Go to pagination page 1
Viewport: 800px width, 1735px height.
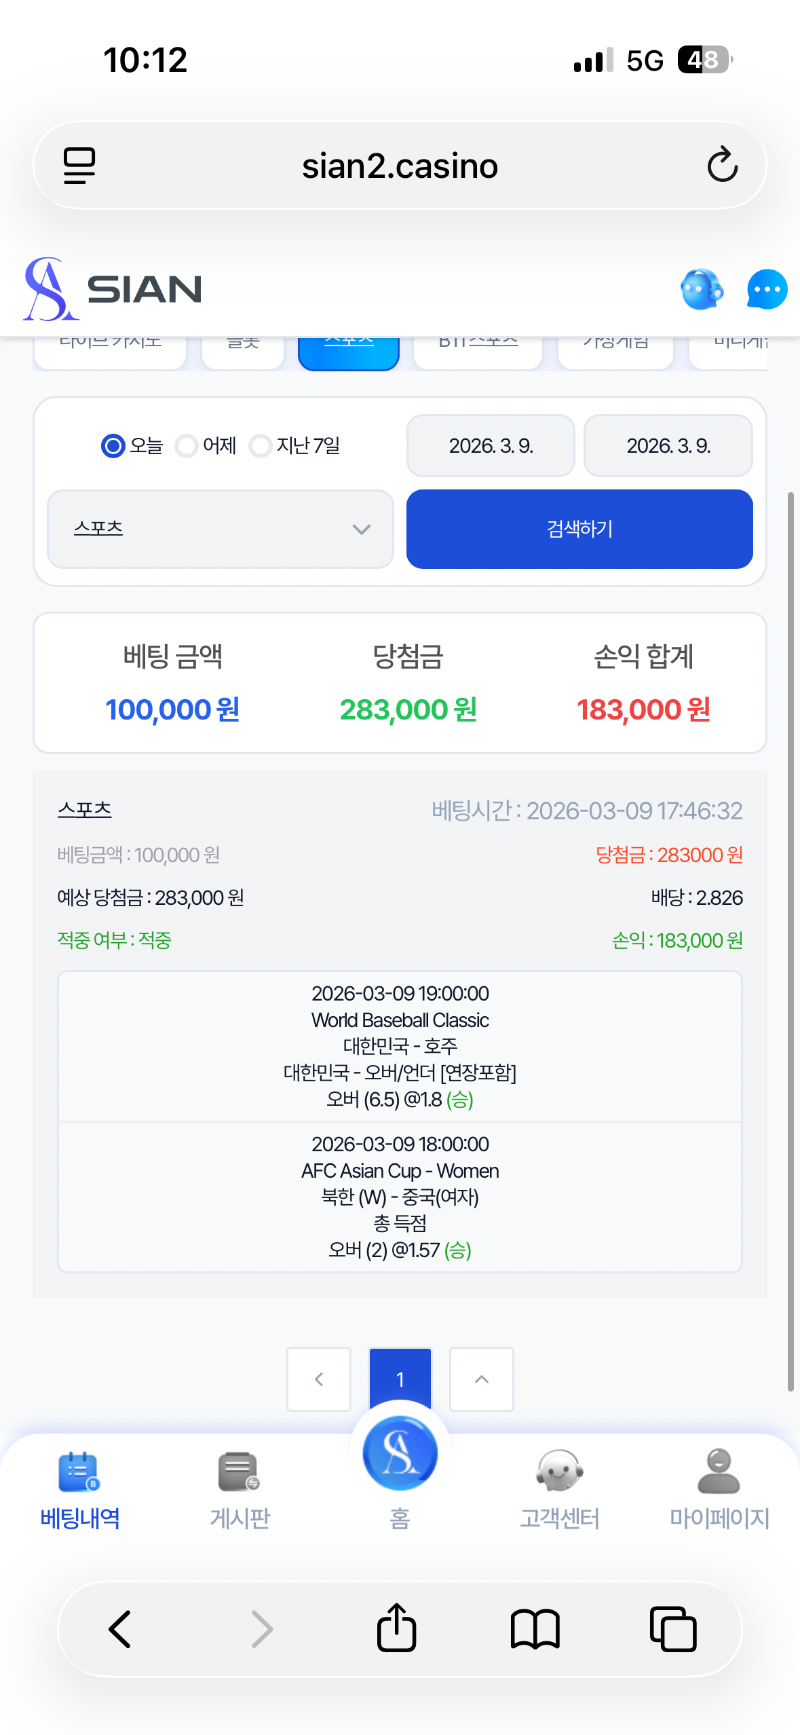pyautogui.click(x=400, y=1379)
